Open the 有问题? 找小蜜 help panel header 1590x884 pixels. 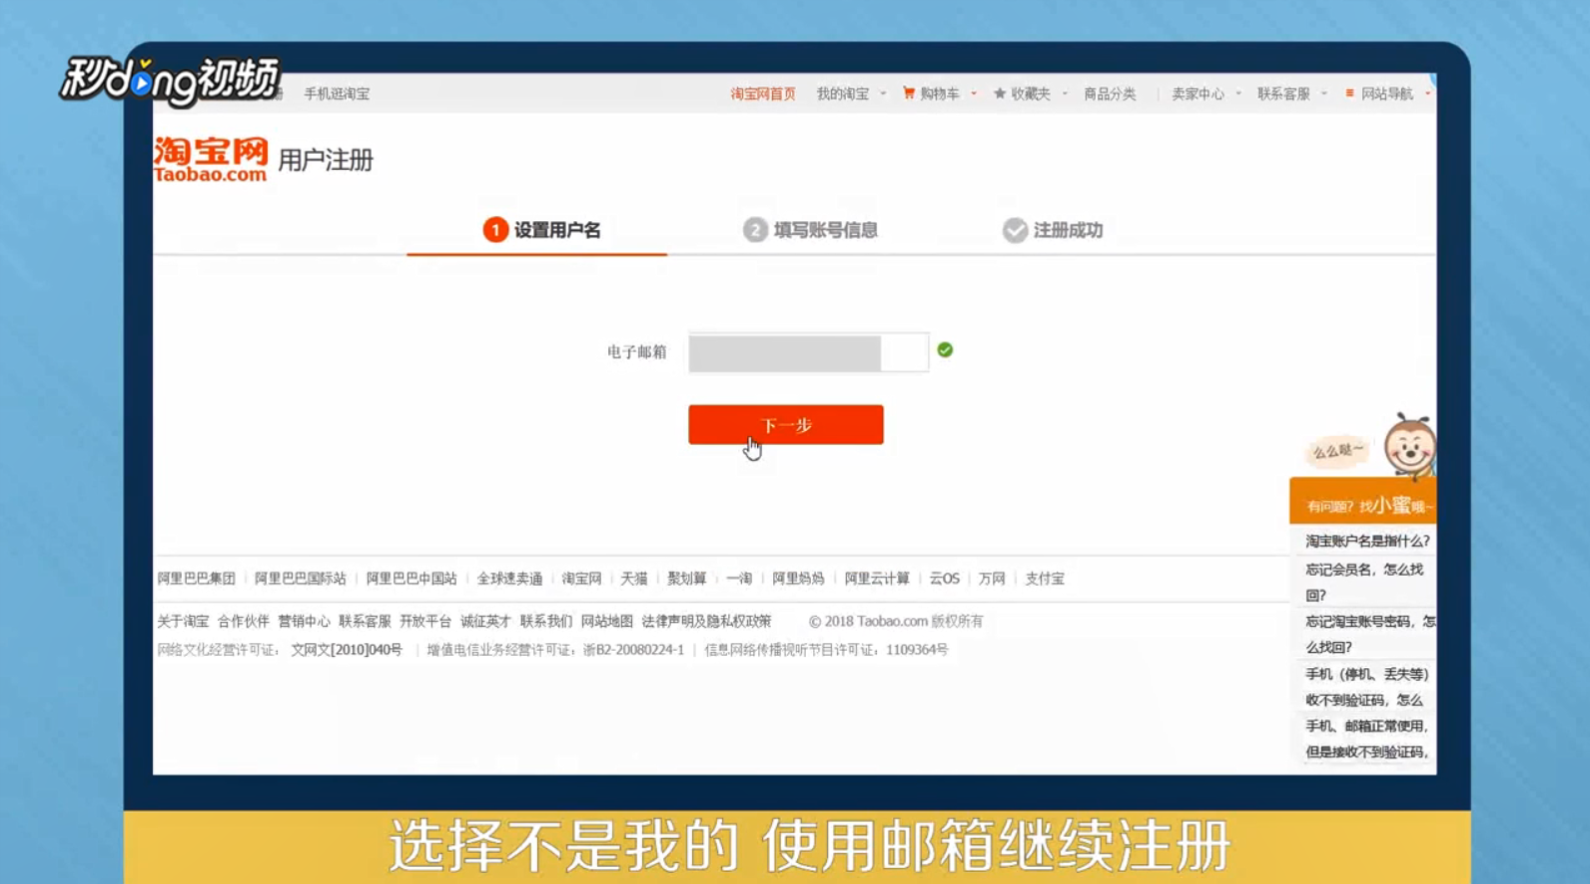[x=1363, y=502]
